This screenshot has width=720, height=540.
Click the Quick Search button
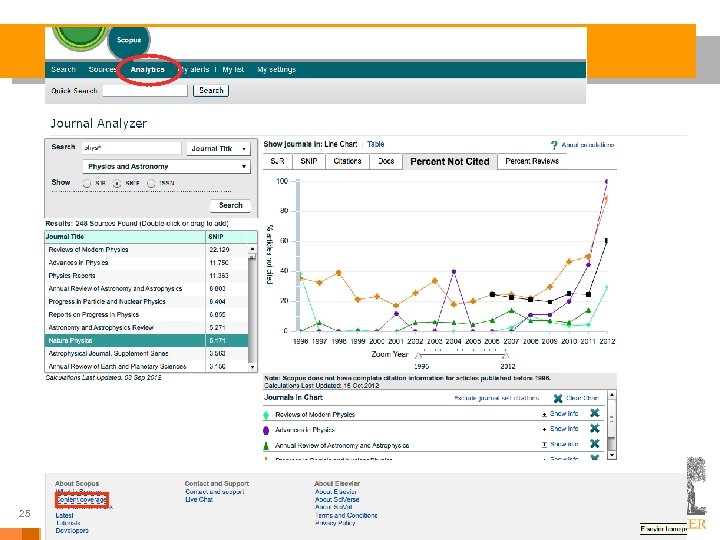point(211,90)
